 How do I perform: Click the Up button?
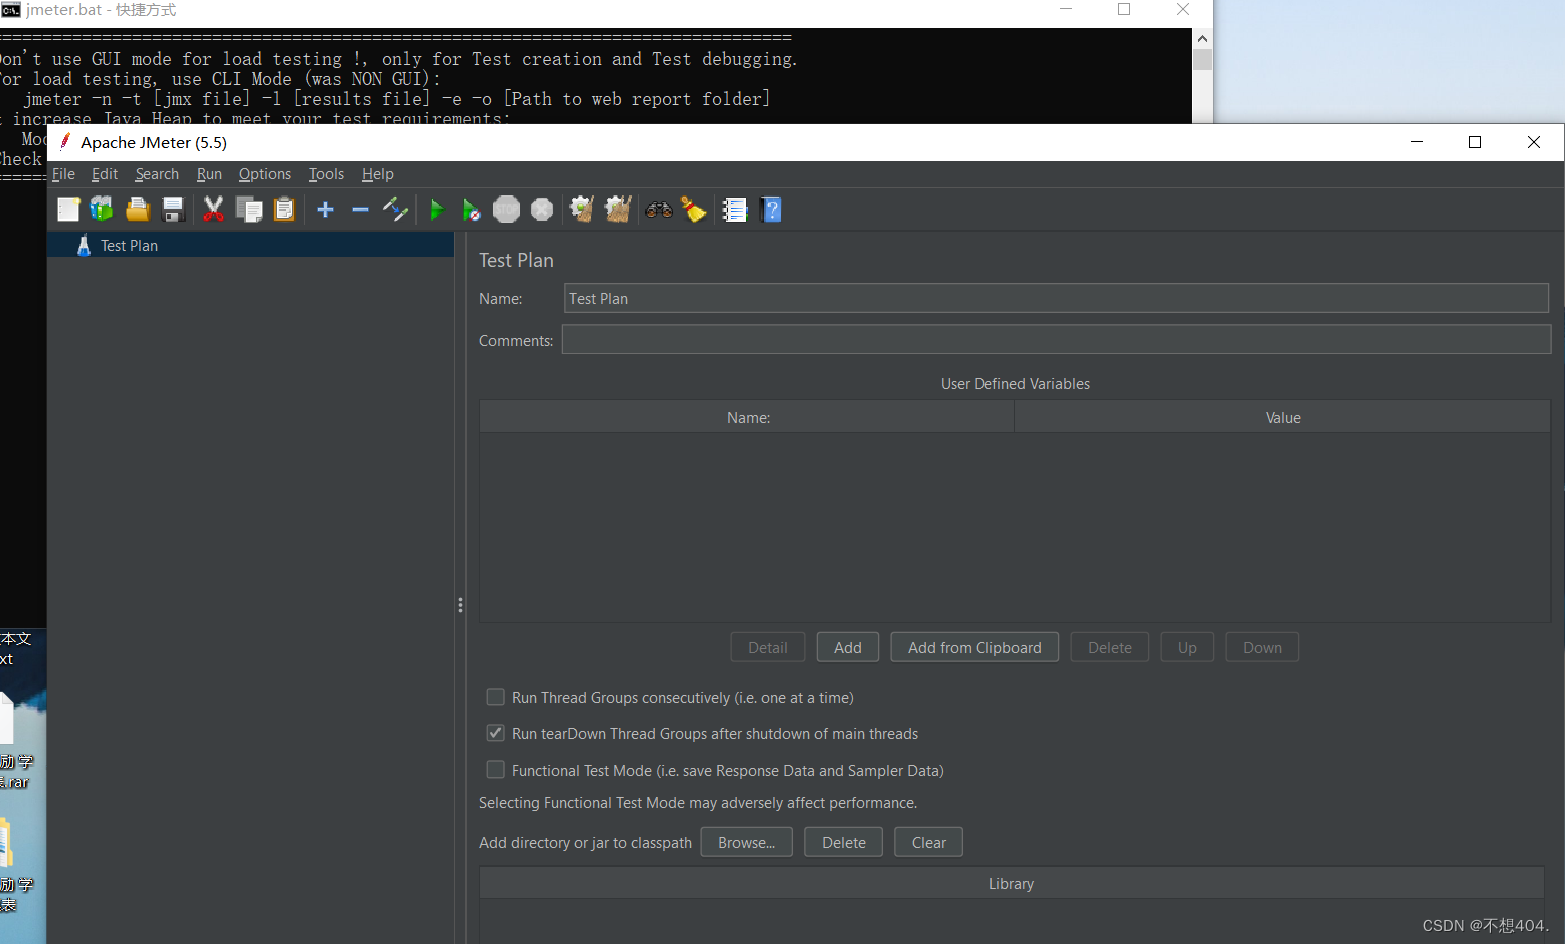(x=1187, y=647)
